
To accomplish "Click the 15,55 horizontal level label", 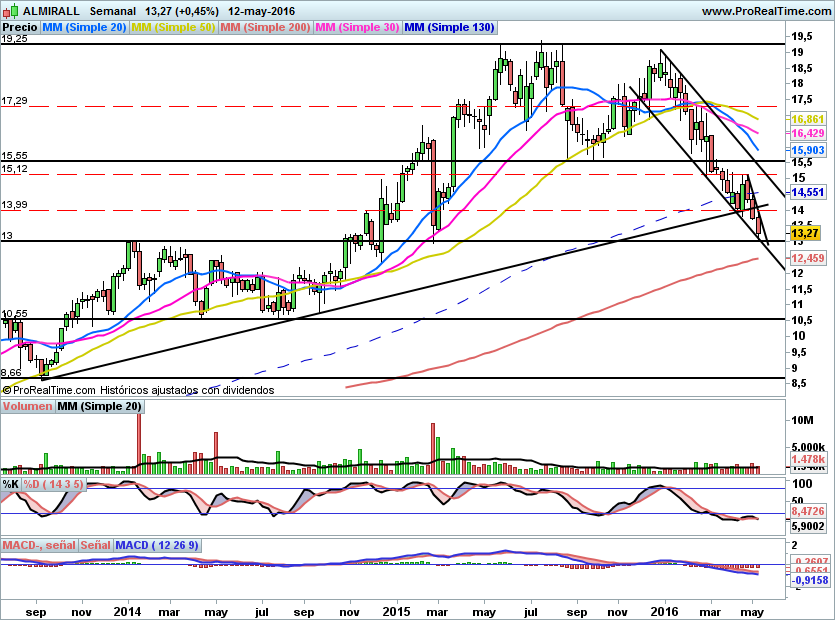I will (x=14, y=156).
